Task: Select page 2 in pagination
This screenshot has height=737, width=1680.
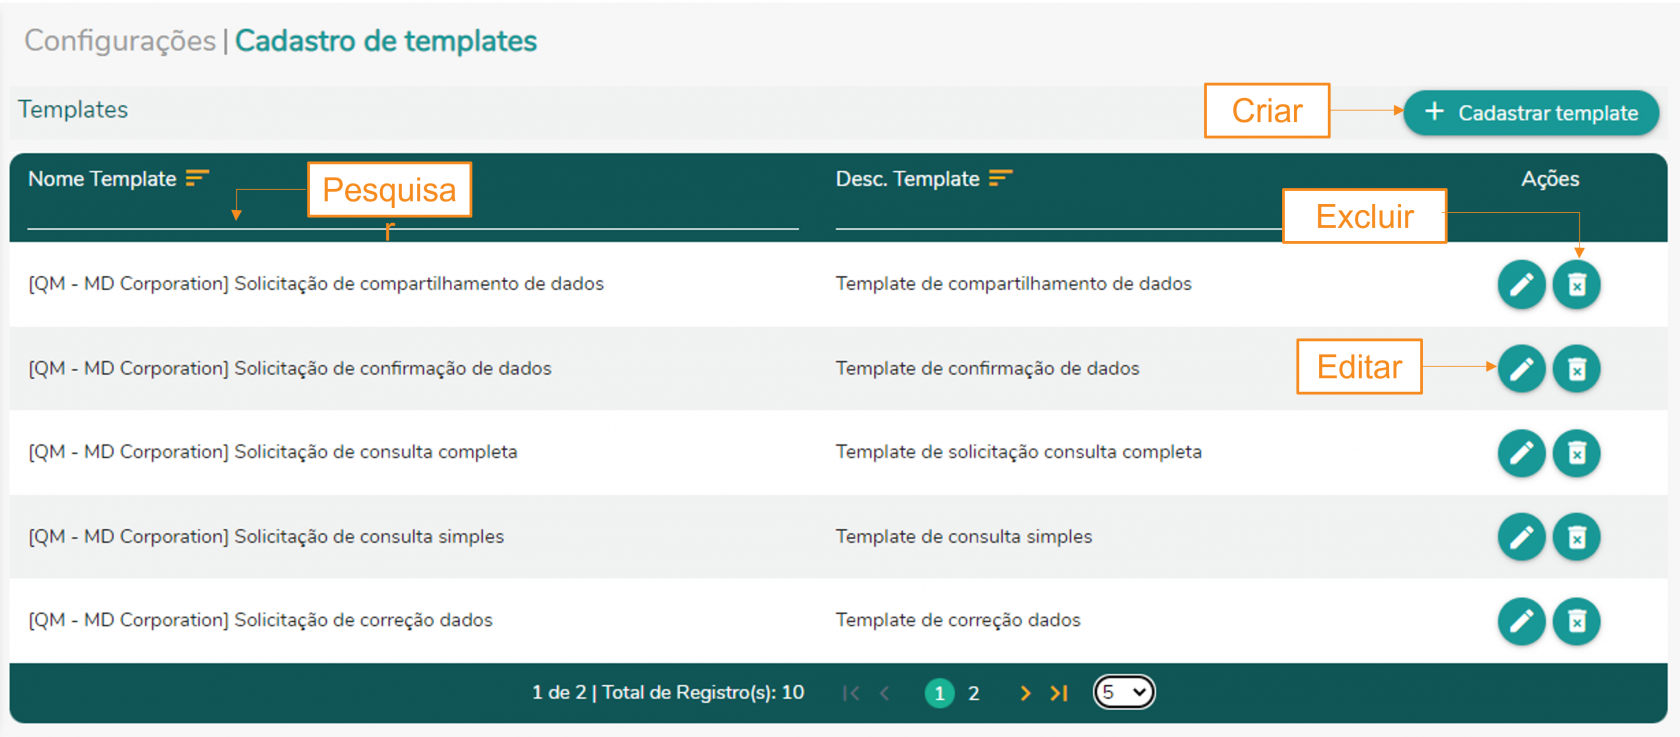Action: click(x=973, y=693)
